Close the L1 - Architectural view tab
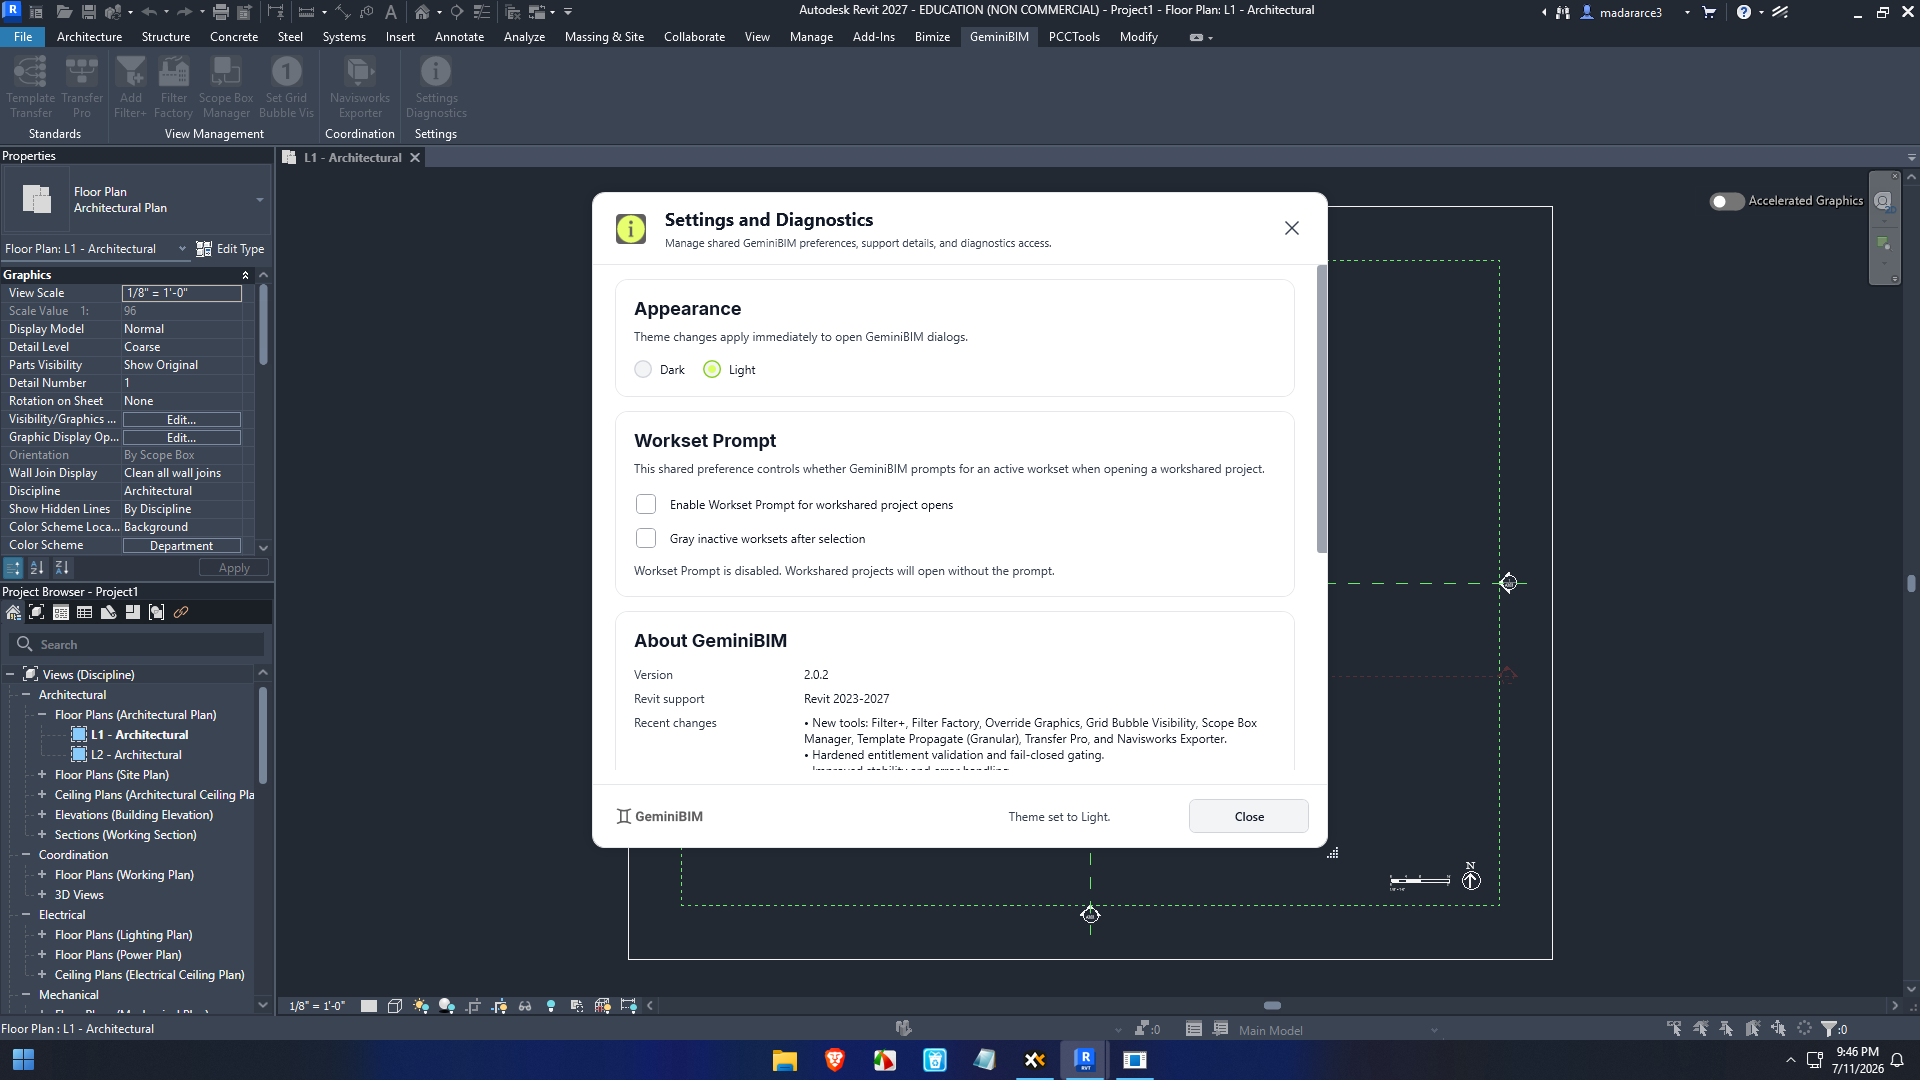The height and width of the screenshot is (1080, 1920). point(414,158)
